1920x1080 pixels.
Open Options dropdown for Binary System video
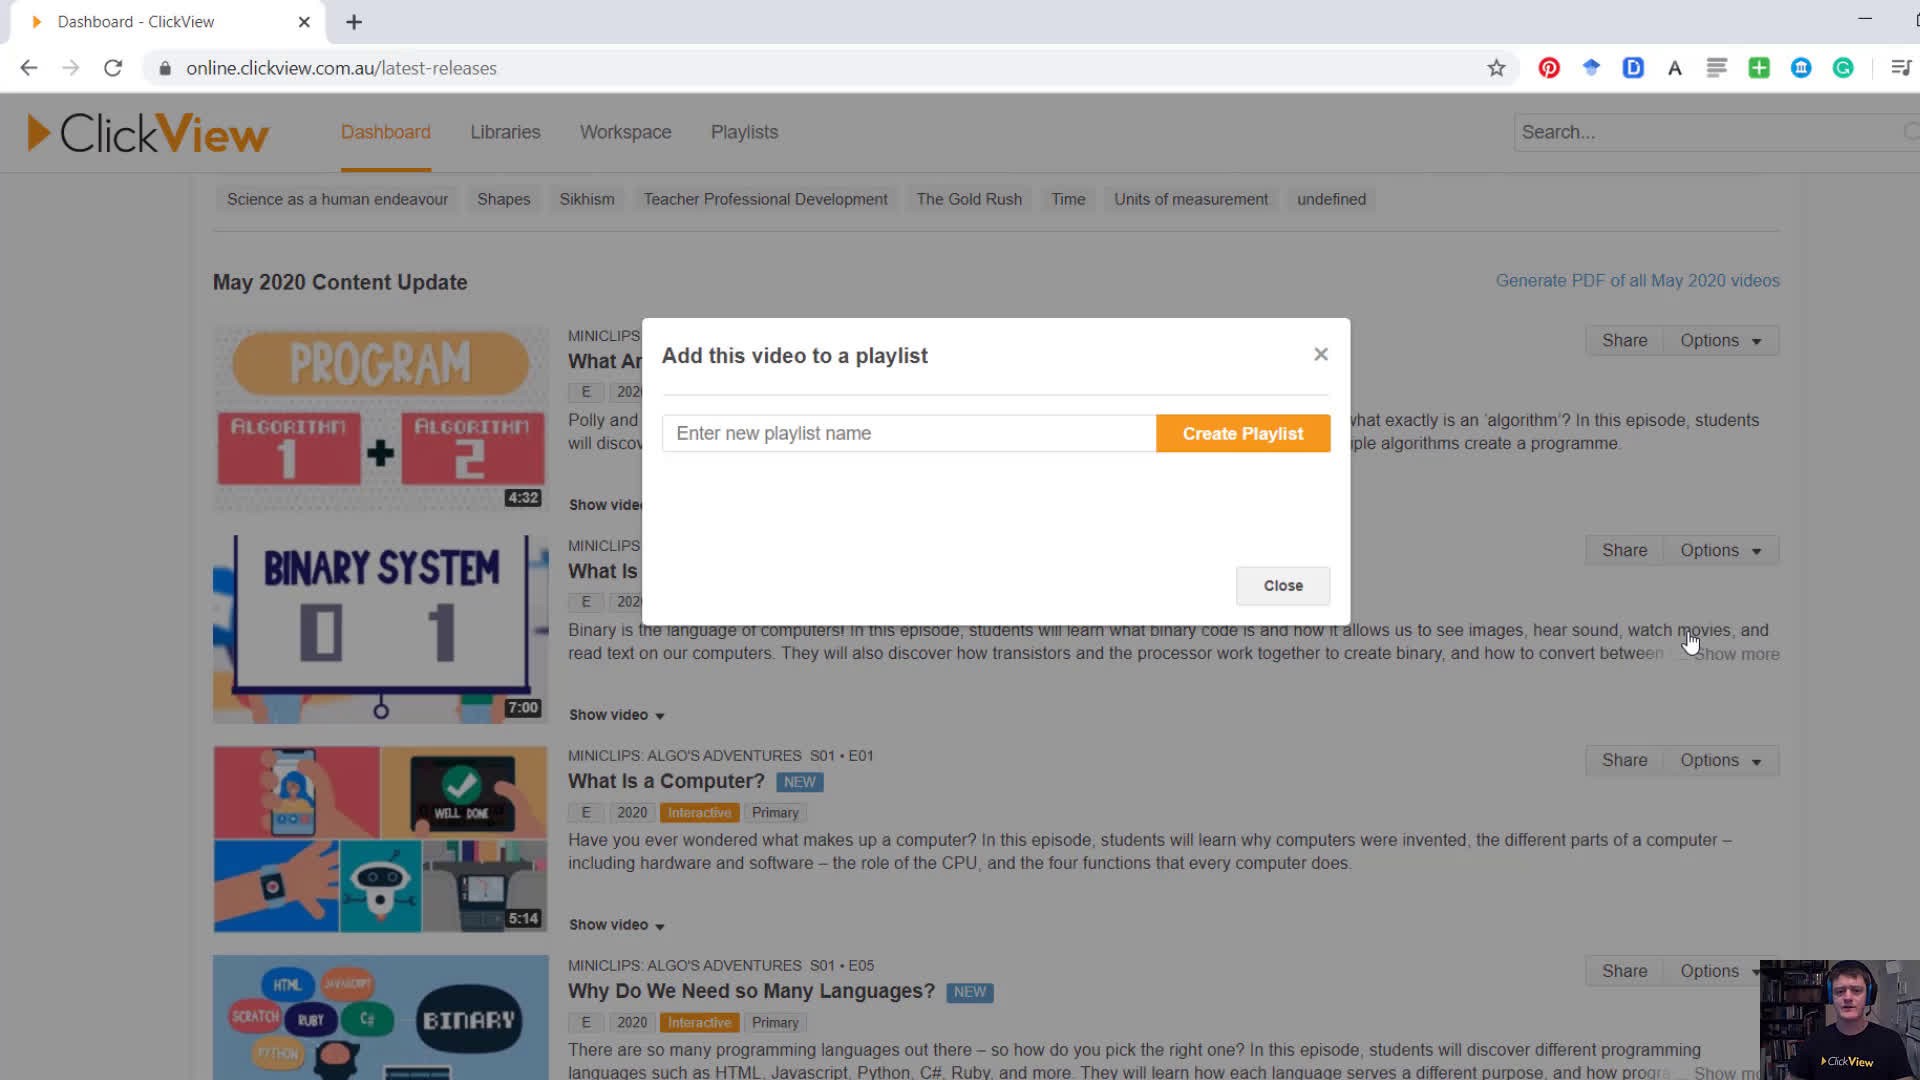click(x=1721, y=550)
